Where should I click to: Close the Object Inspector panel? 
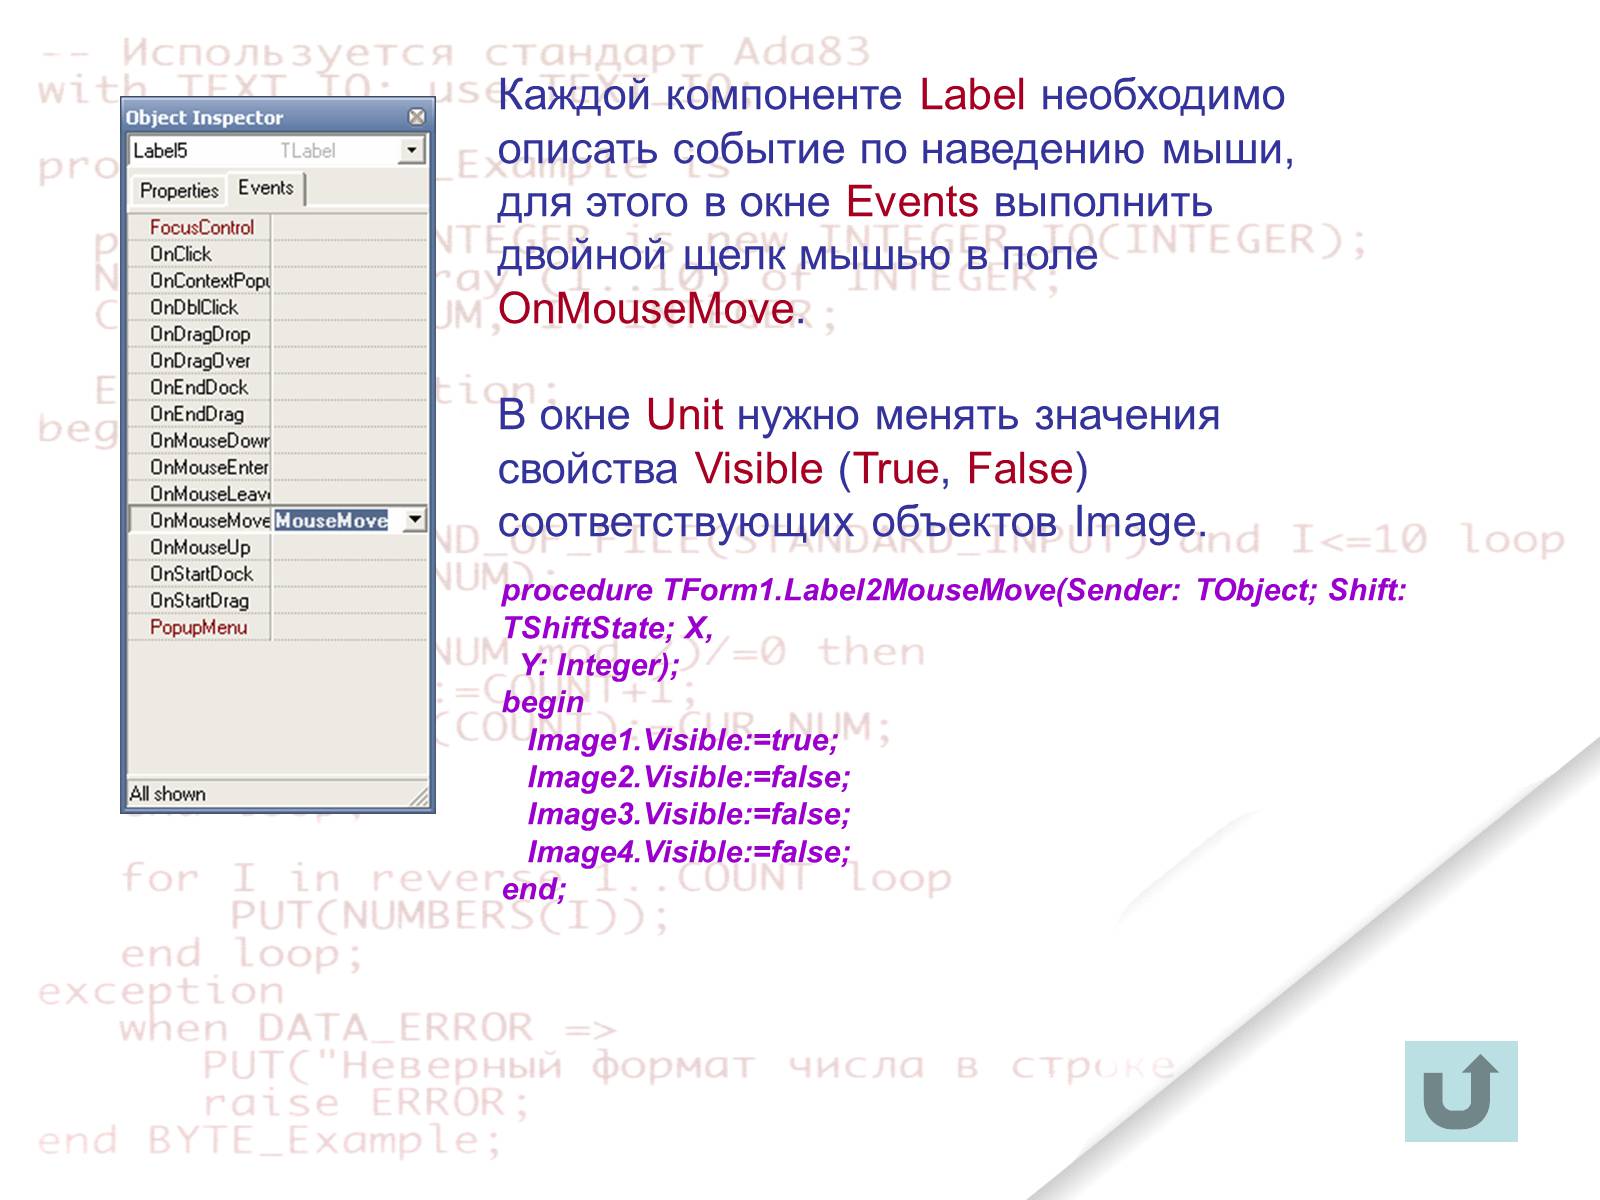click(417, 117)
